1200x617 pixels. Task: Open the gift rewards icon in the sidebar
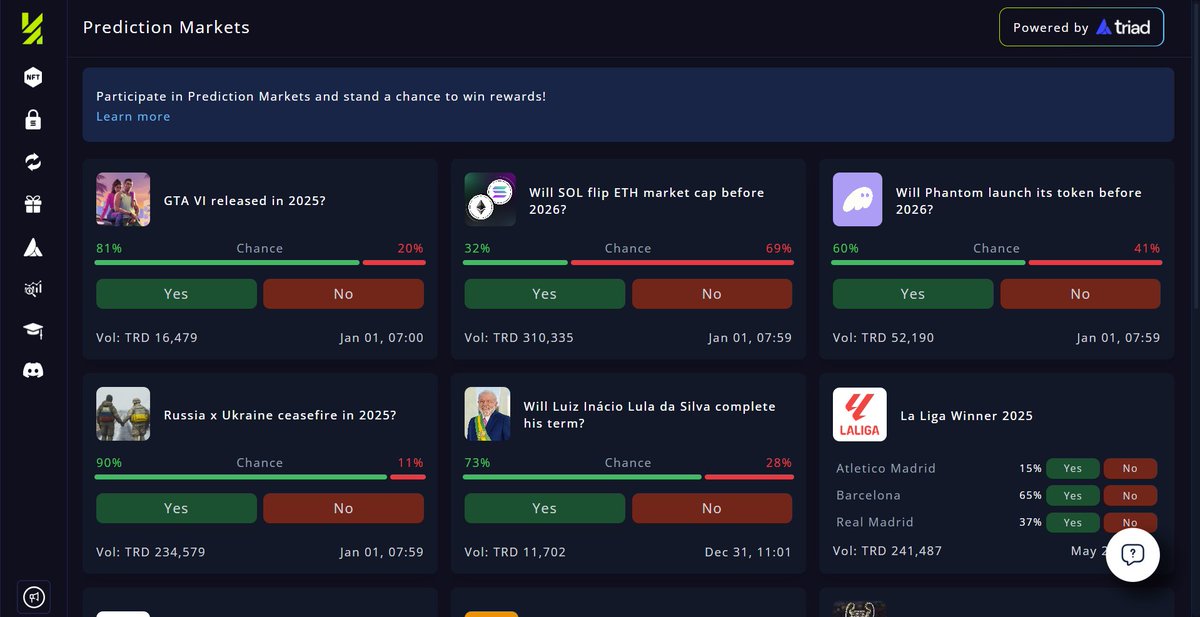pos(33,204)
